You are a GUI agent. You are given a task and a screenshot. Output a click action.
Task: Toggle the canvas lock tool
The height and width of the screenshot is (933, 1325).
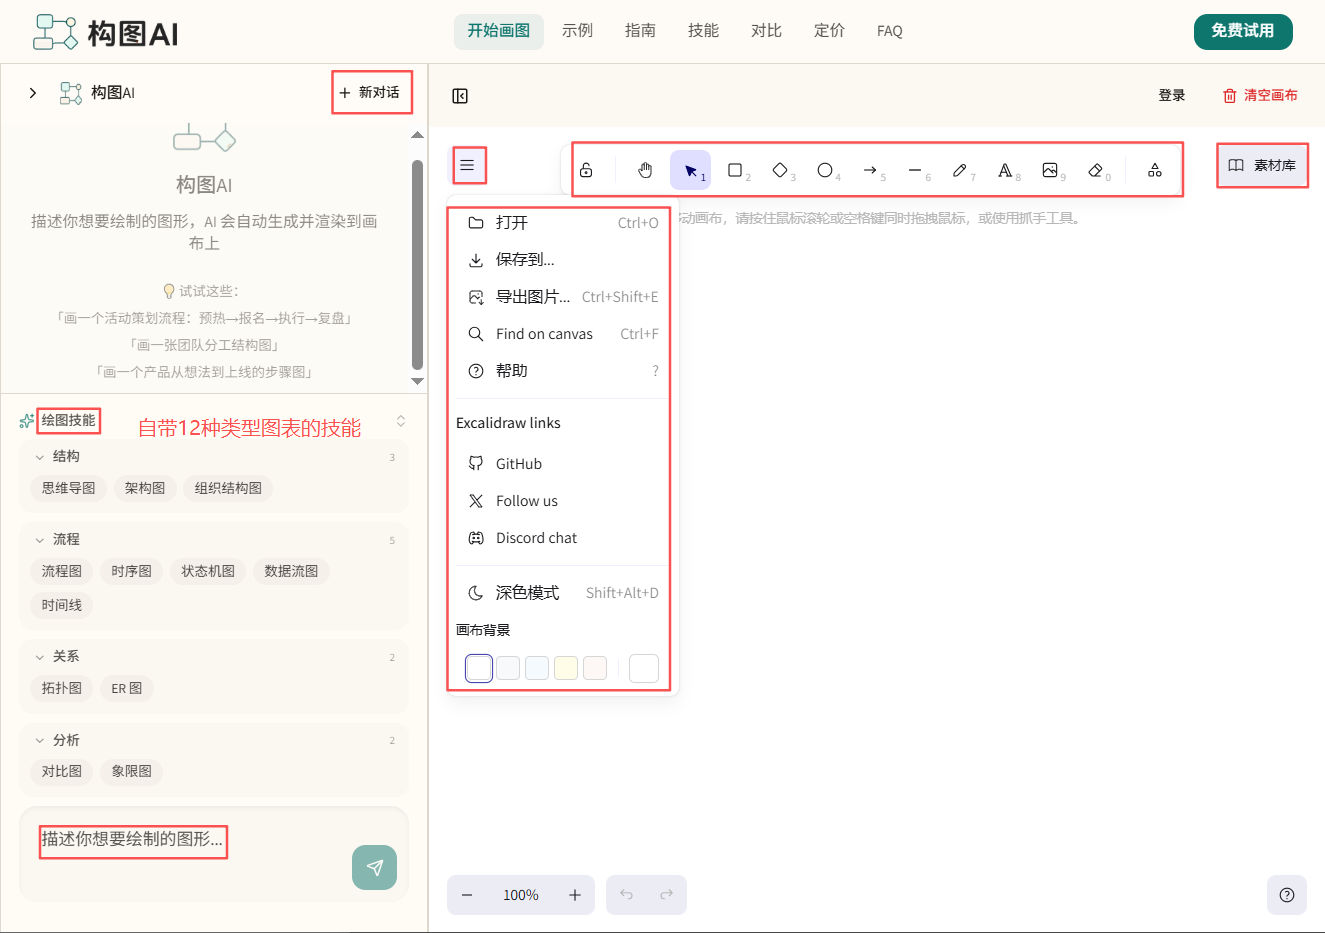click(586, 170)
